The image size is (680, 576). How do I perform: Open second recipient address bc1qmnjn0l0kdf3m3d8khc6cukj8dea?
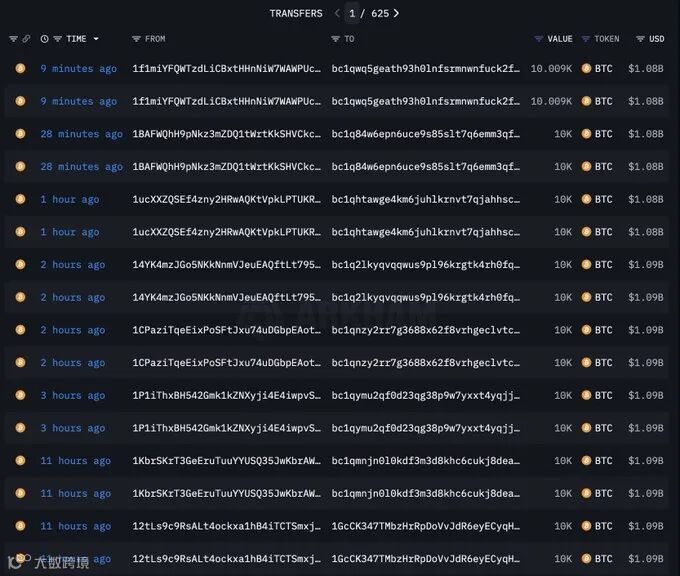425,494
